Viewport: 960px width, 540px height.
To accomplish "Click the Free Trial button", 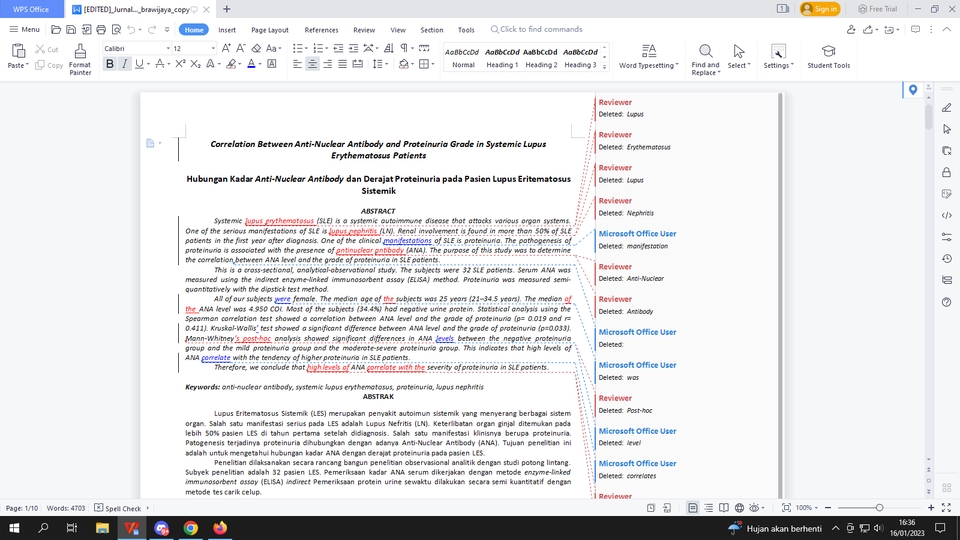I will (x=877, y=9).
